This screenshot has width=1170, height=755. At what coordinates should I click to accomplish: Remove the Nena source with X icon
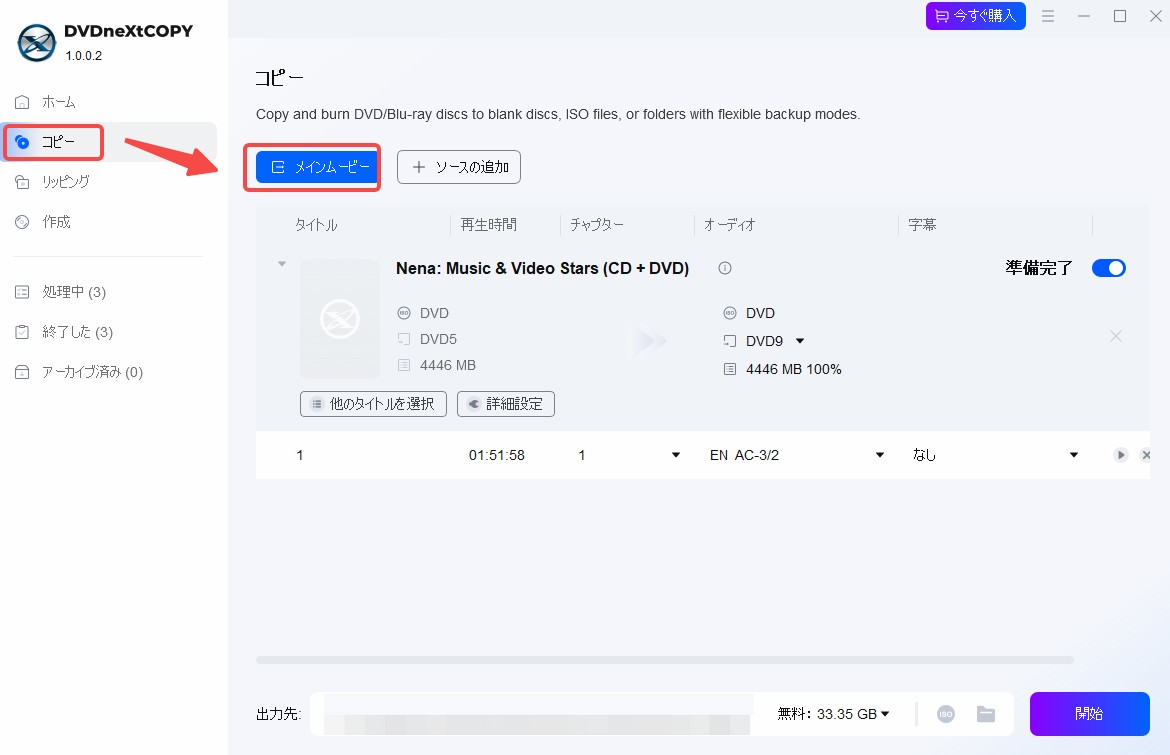[x=1116, y=336]
